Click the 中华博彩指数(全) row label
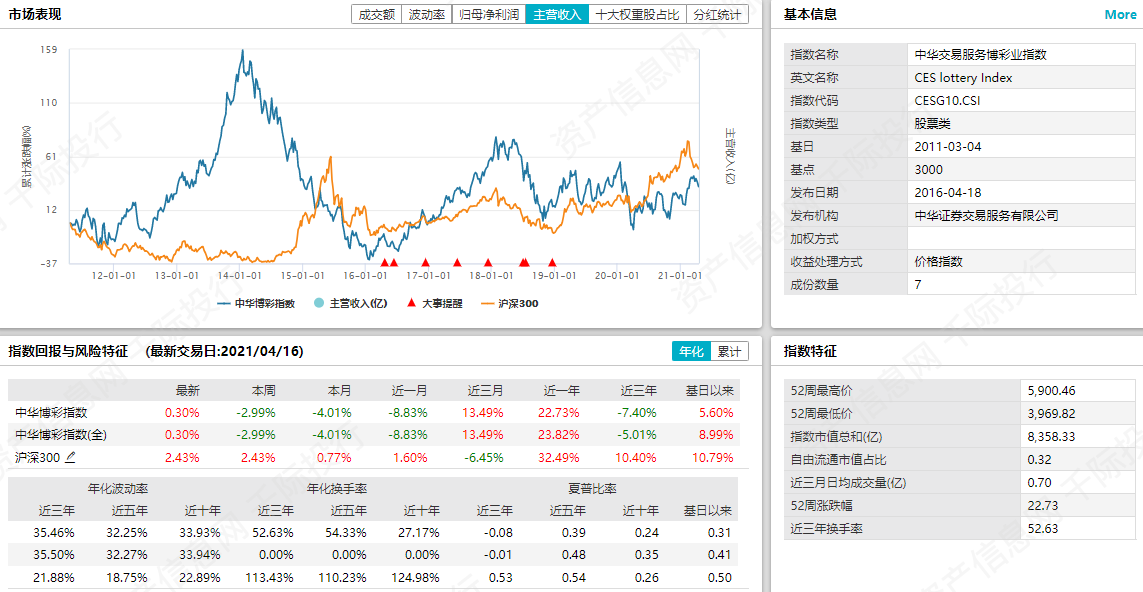The height and width of the screenshot is (592, 1143). point(61,435)
